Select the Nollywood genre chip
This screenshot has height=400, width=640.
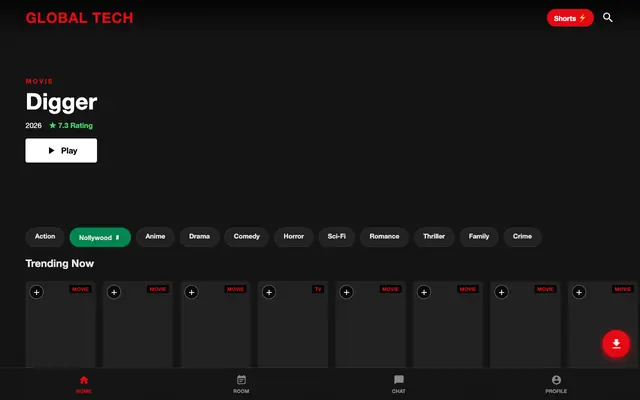click(x=100, y=237)
